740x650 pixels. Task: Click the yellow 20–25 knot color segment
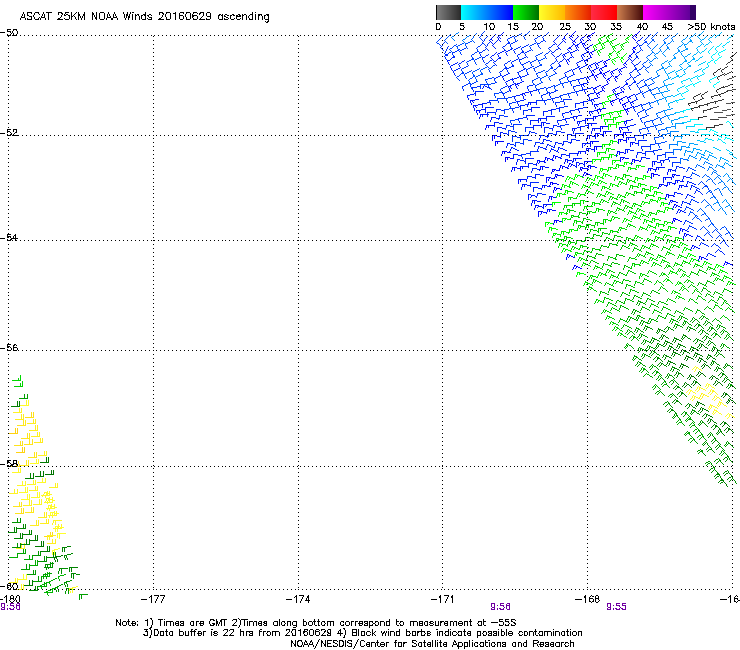coord(552,12)
